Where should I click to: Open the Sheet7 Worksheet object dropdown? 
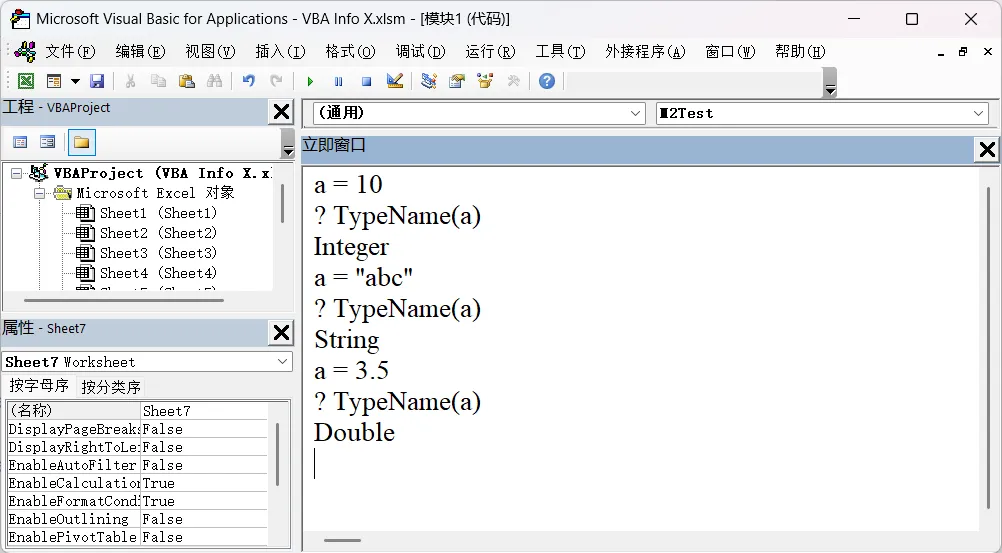tap(282, 362)
